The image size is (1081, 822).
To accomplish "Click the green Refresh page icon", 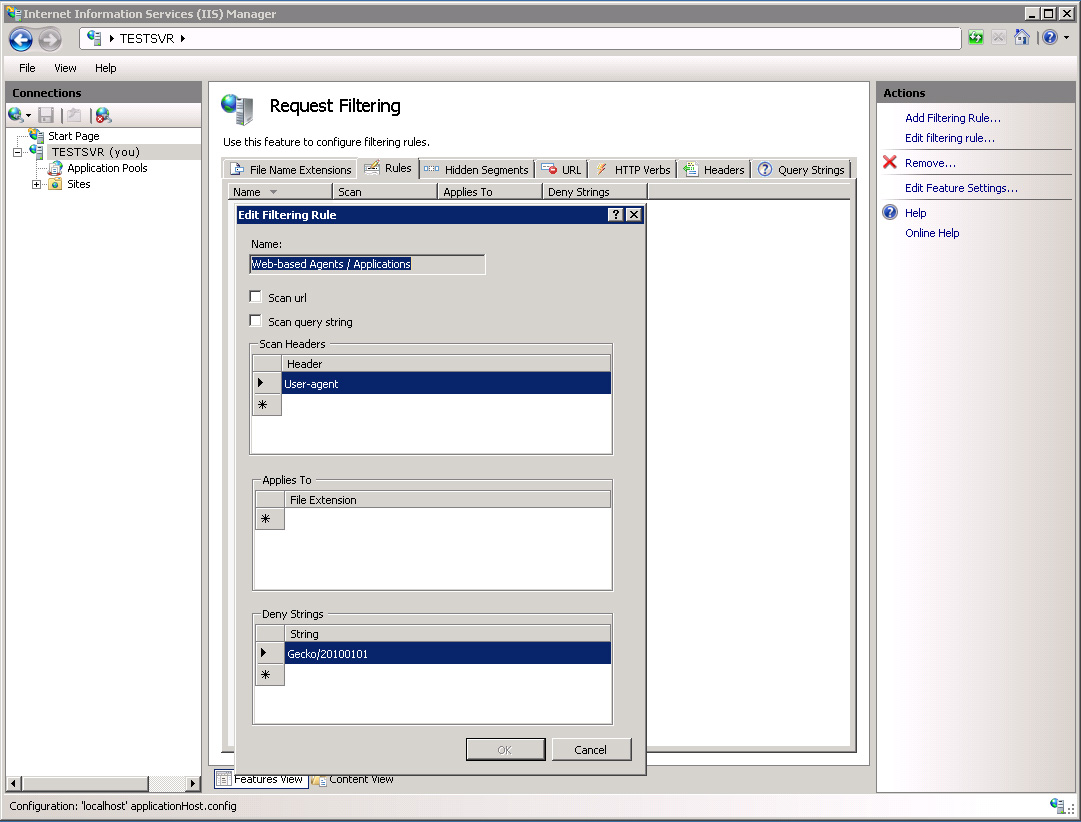I will [x=976, y=37].
